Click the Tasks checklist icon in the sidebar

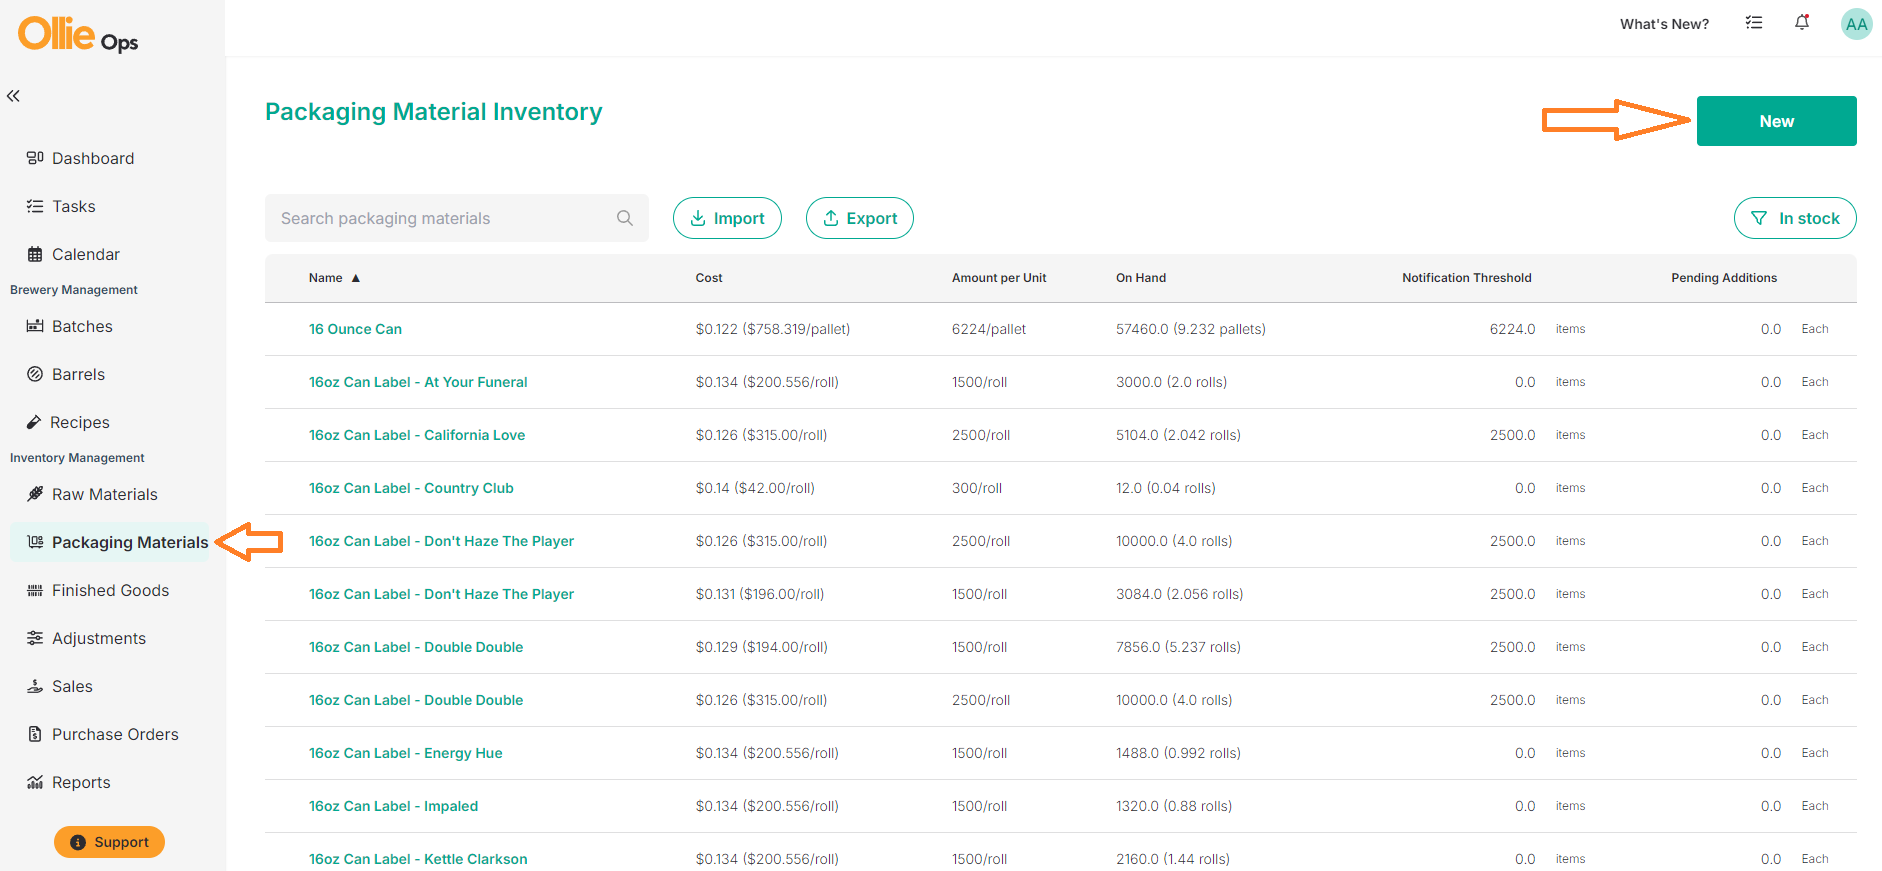pos(35,206)
